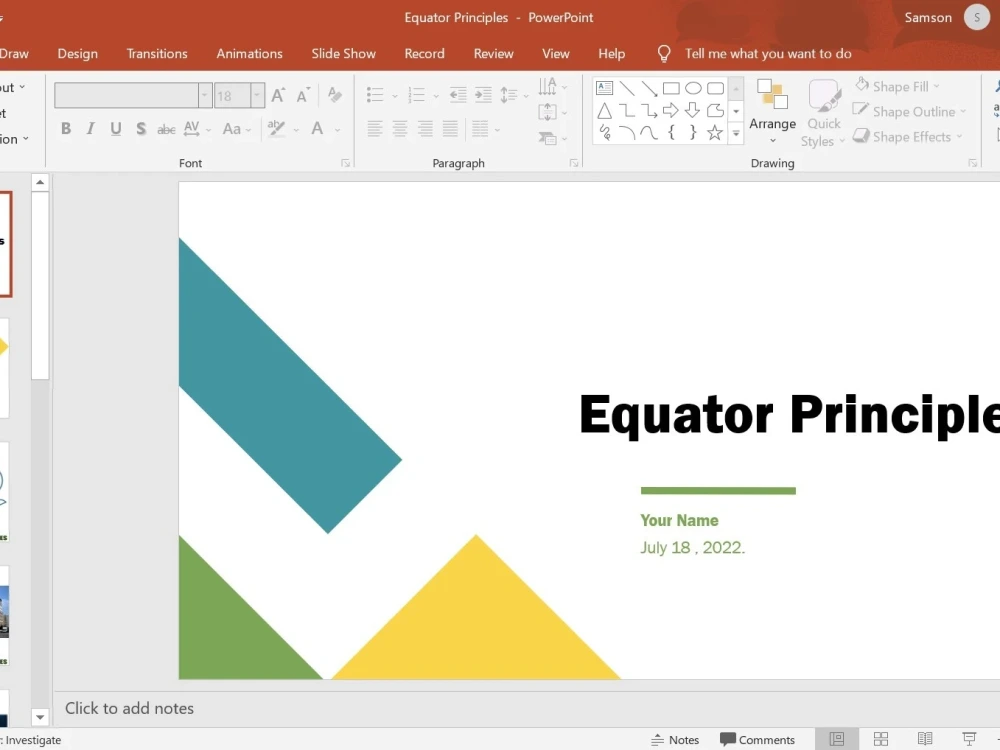Select the Elbow Connector shape

point(627,111)
